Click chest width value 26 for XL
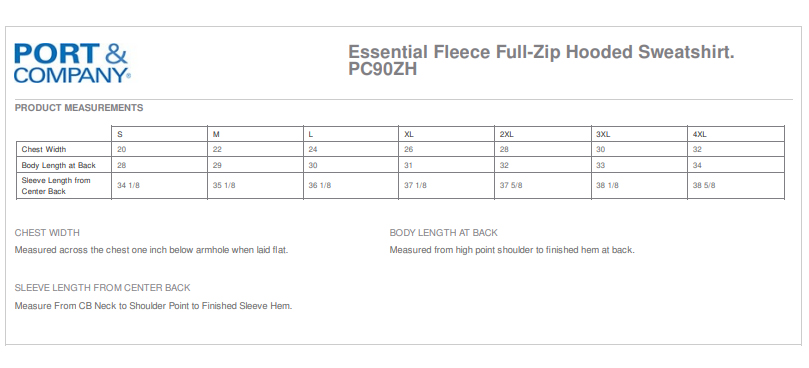 coord(409,150)
